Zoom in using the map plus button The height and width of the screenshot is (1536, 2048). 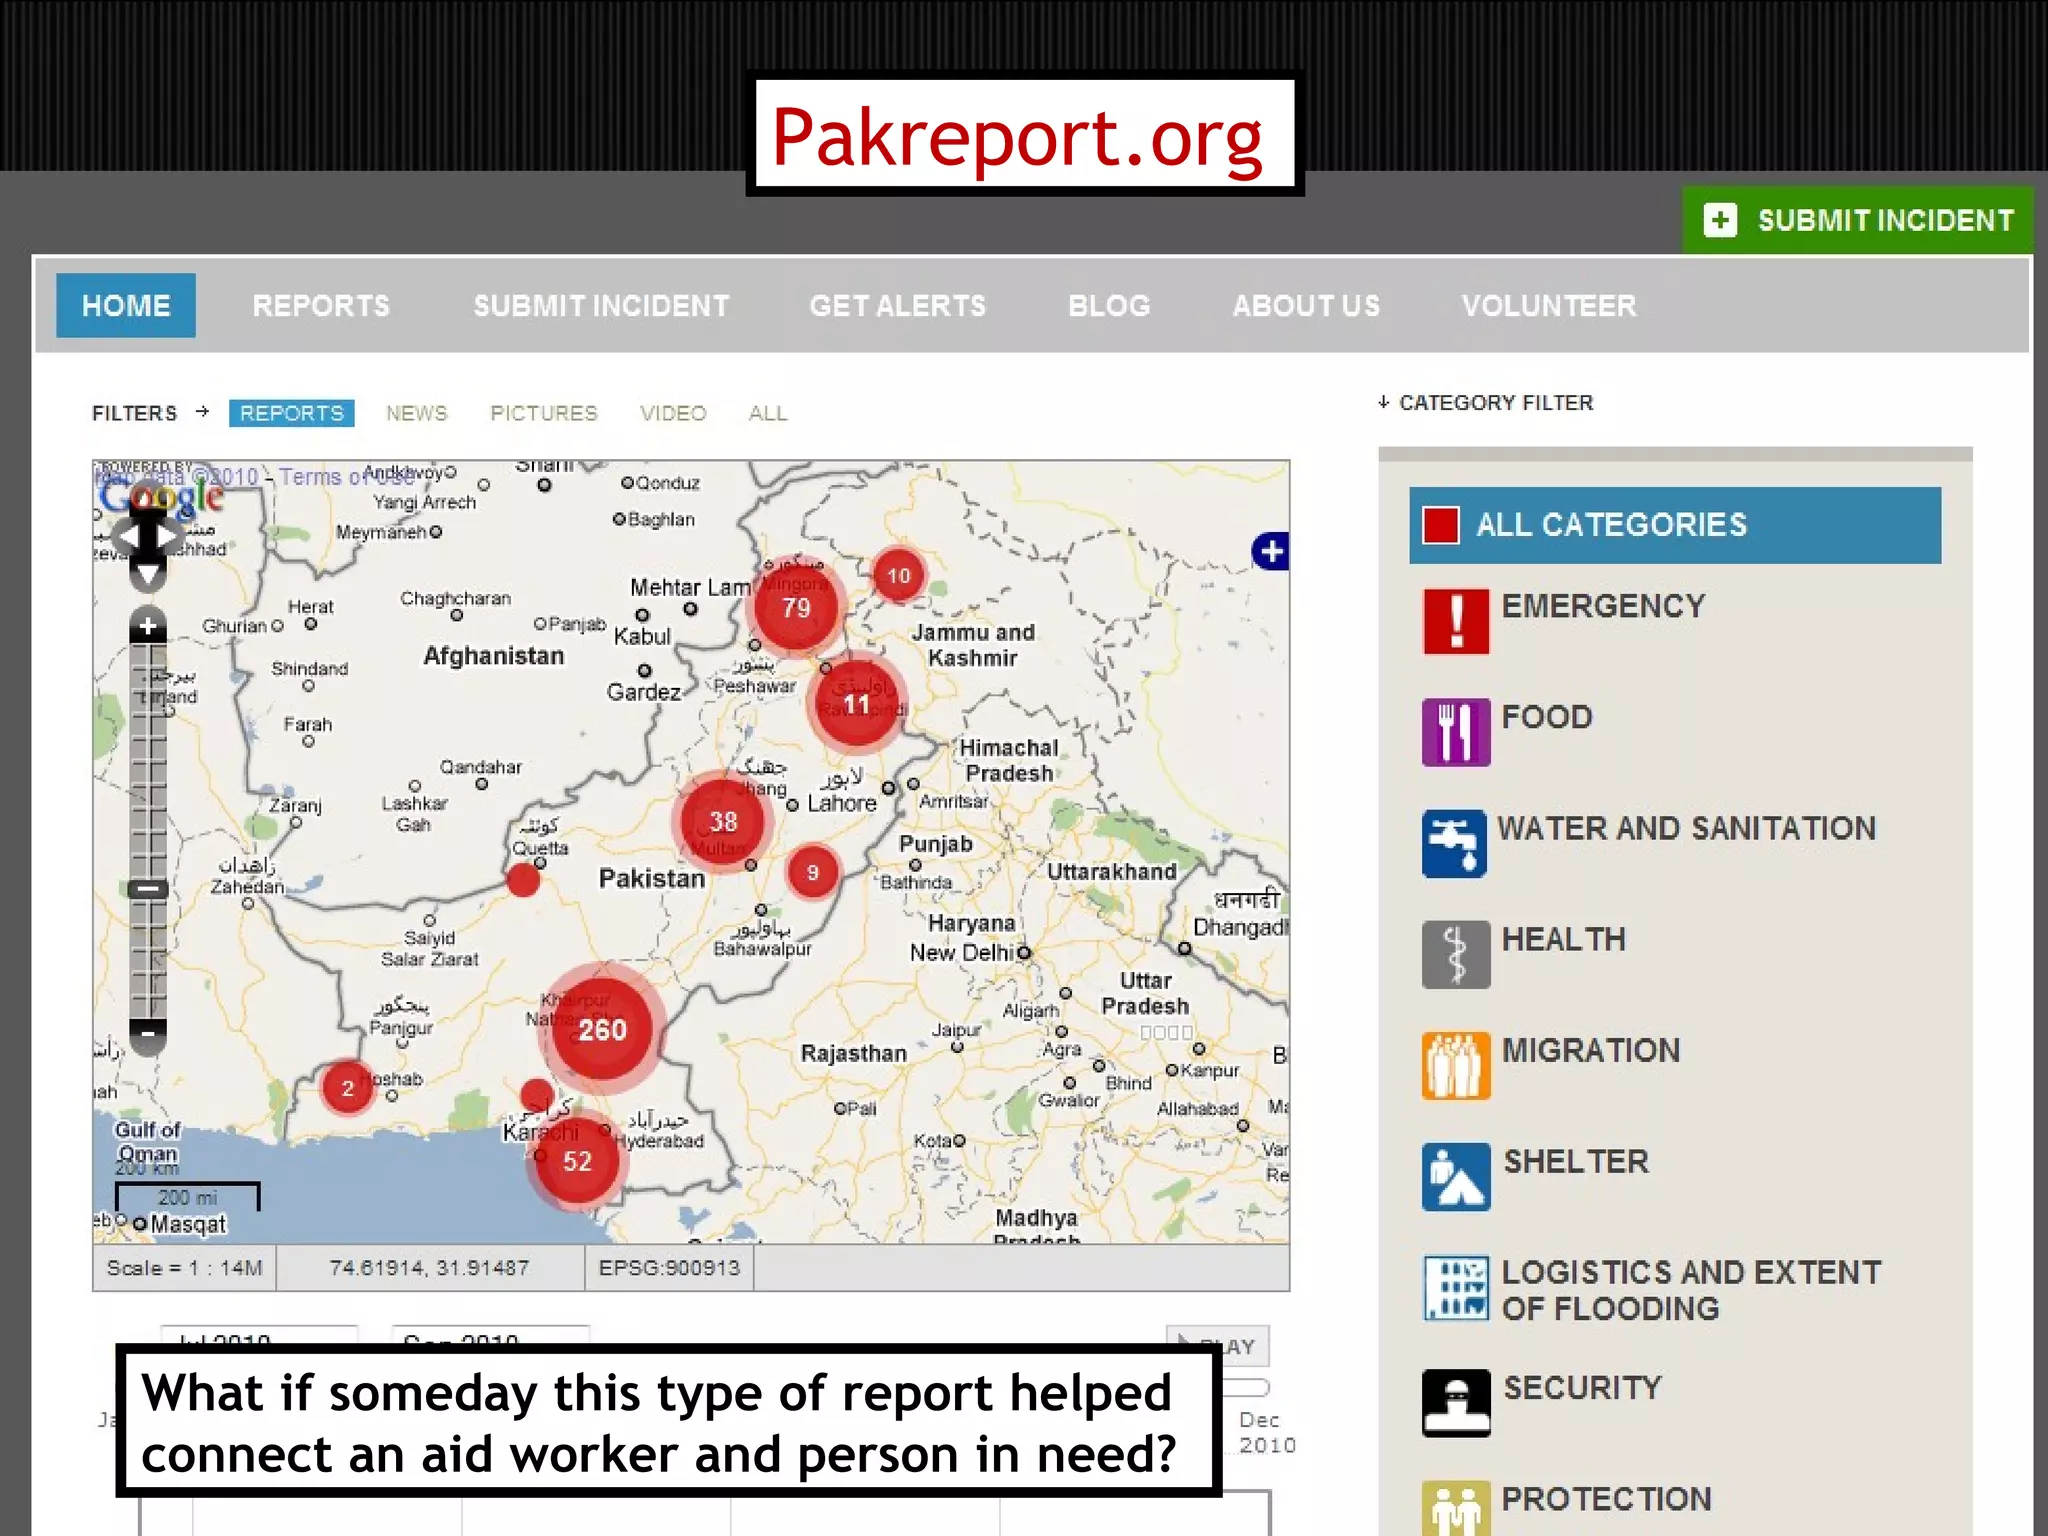click(148, 626)
